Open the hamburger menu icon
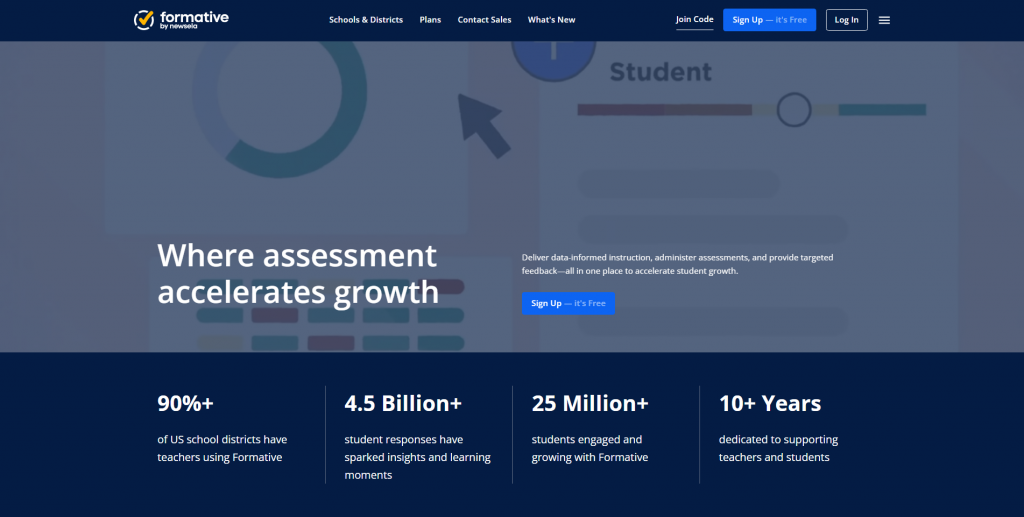 click(x=884, y=20)
